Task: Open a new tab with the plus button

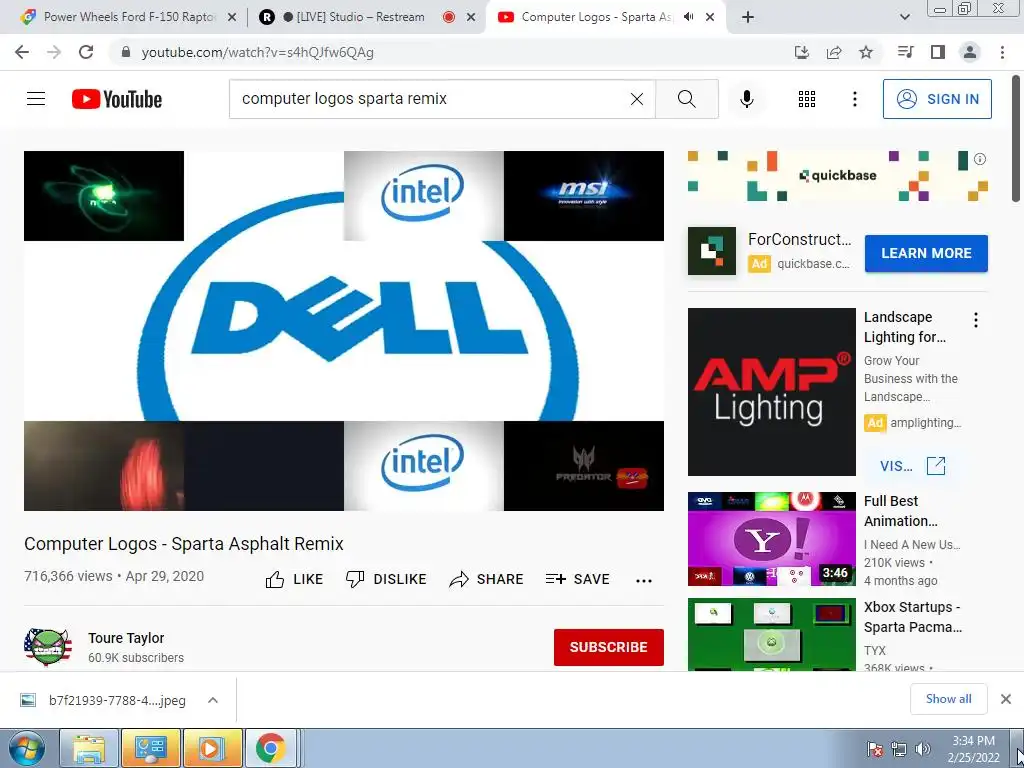Action: point(748,17)
